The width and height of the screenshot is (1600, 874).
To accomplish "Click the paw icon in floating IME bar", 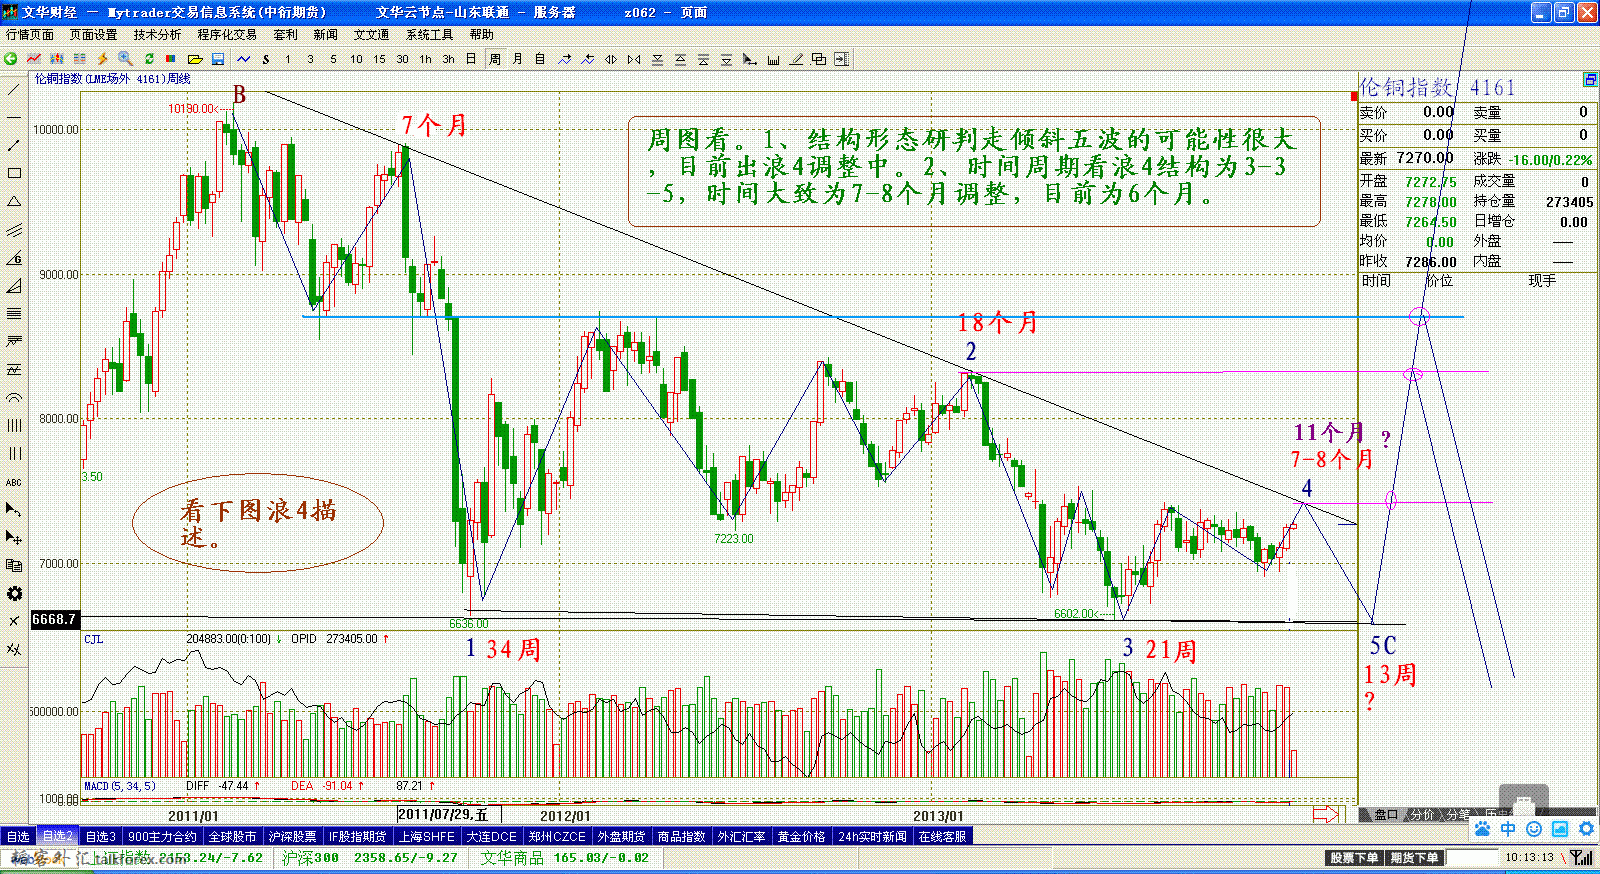I will (1482, 829).
